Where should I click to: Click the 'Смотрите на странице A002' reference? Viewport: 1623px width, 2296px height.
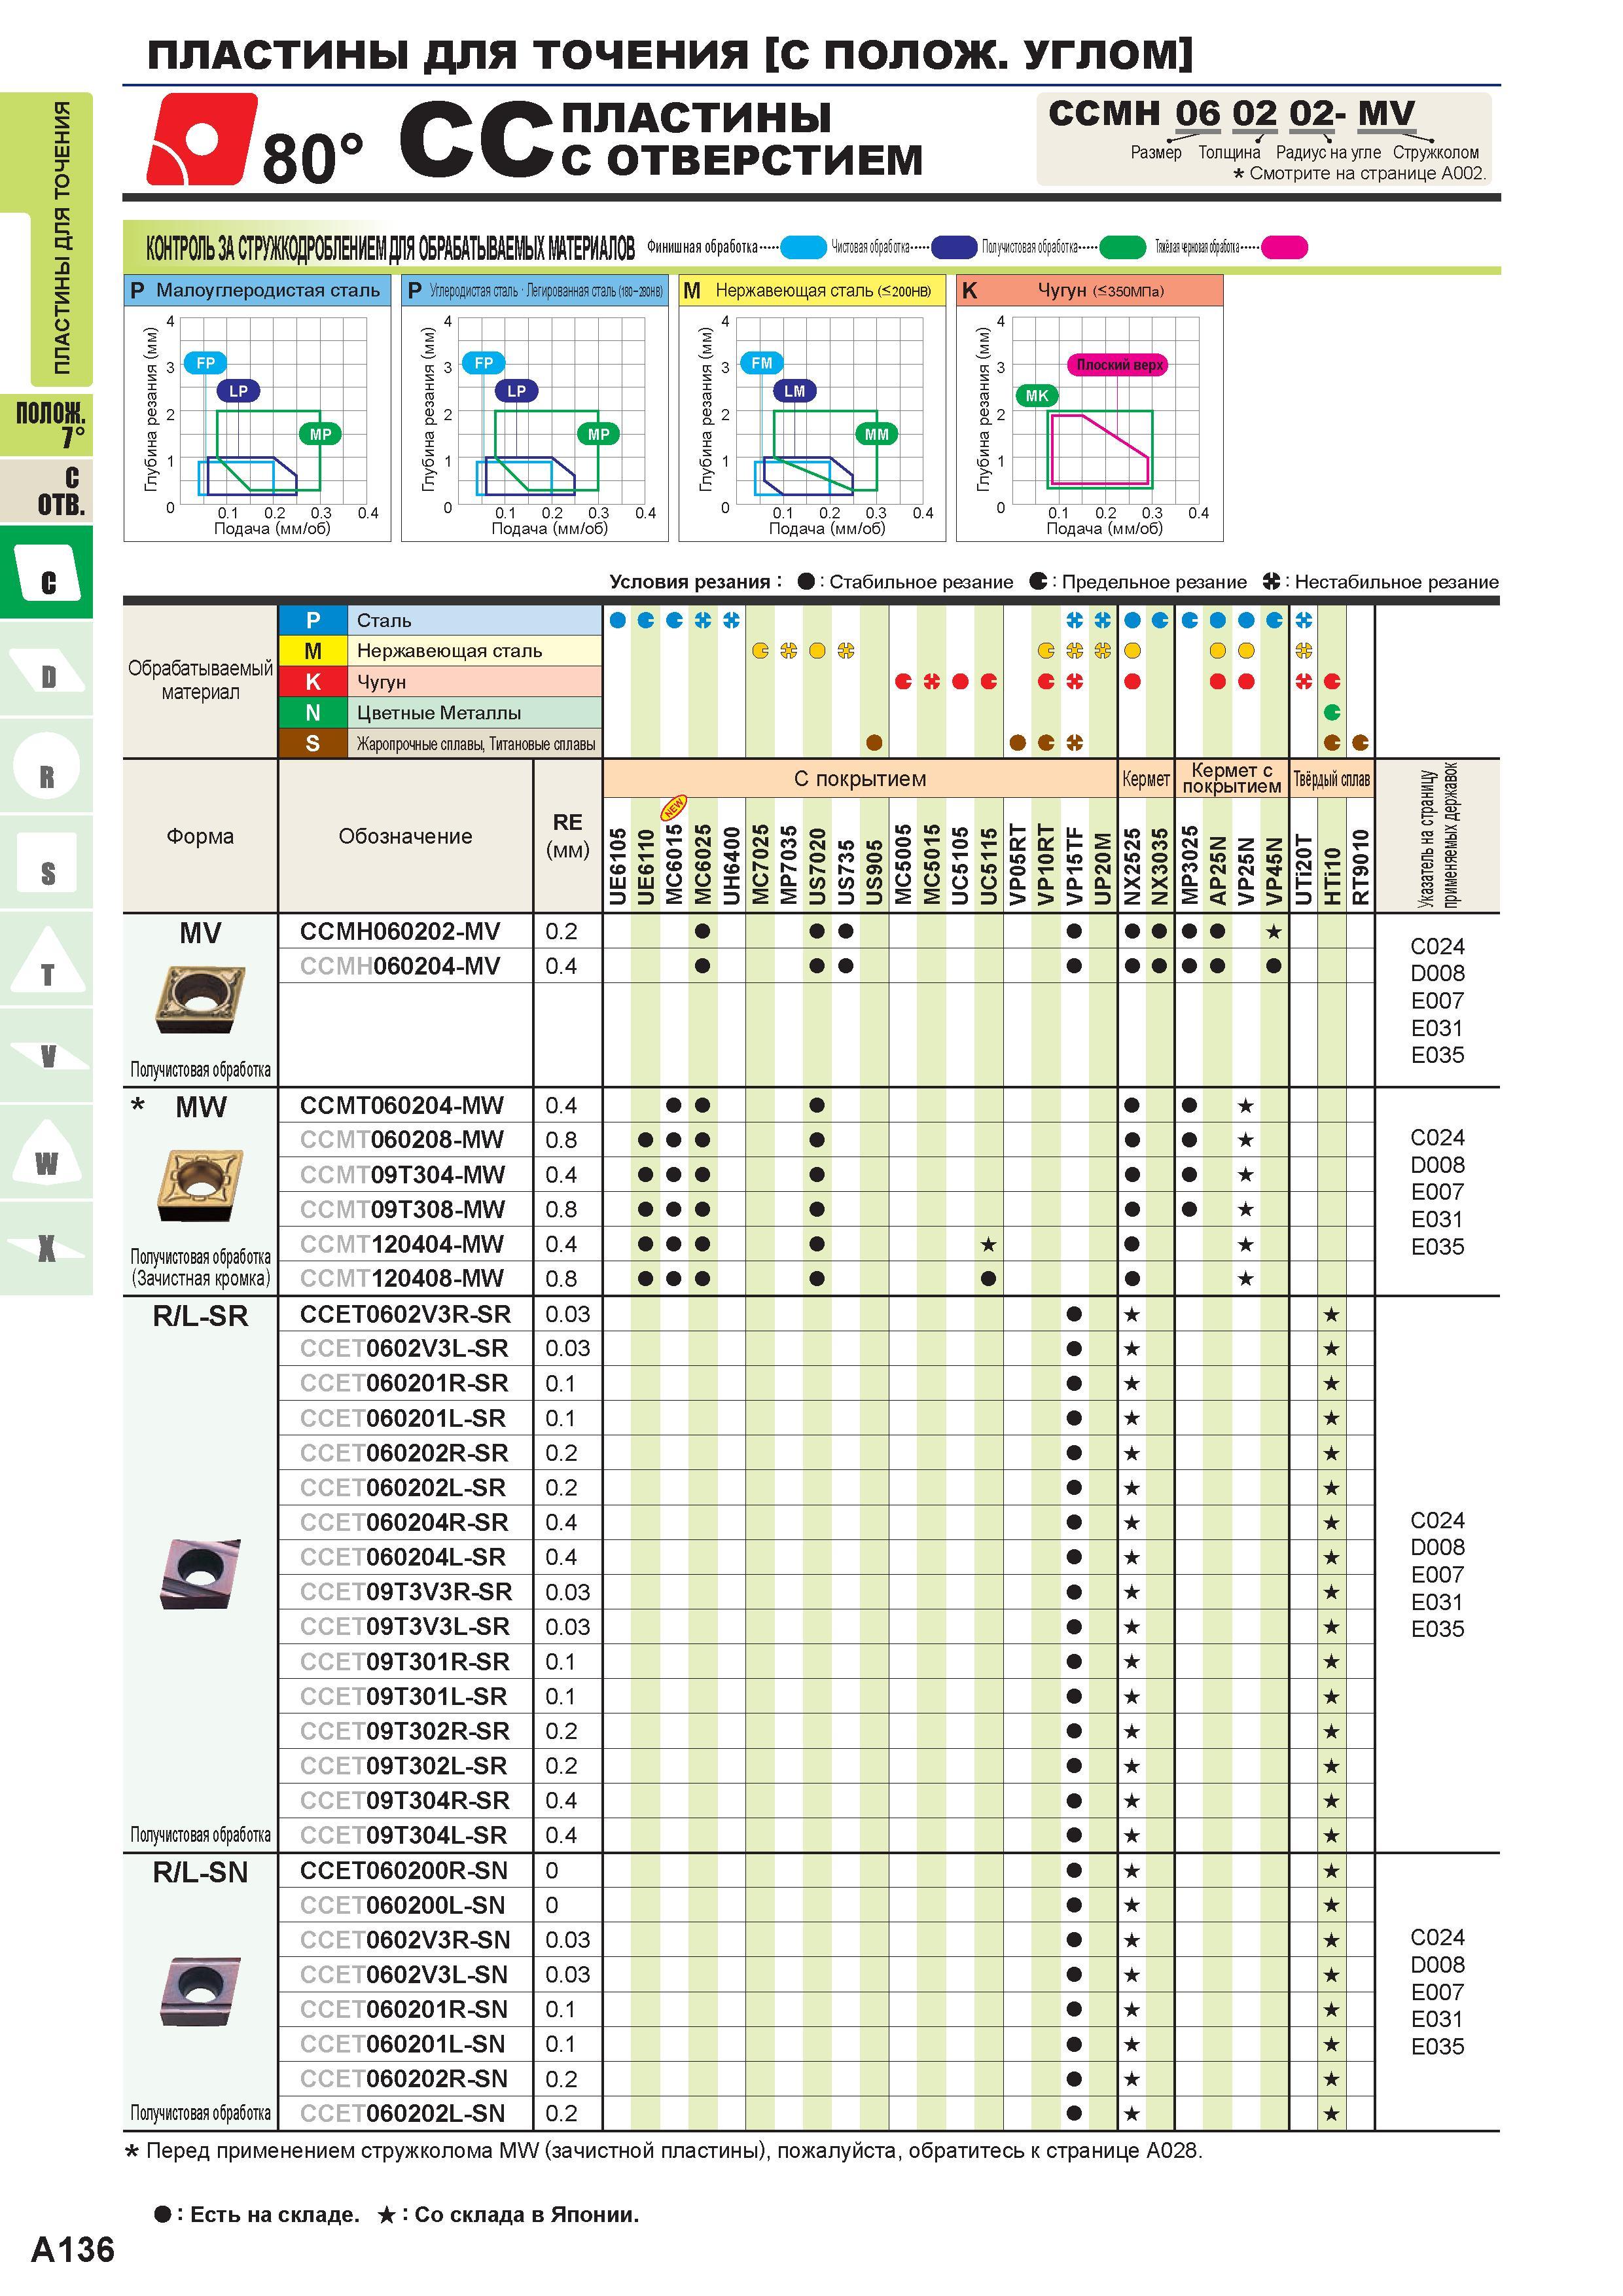click(1360, 174)
